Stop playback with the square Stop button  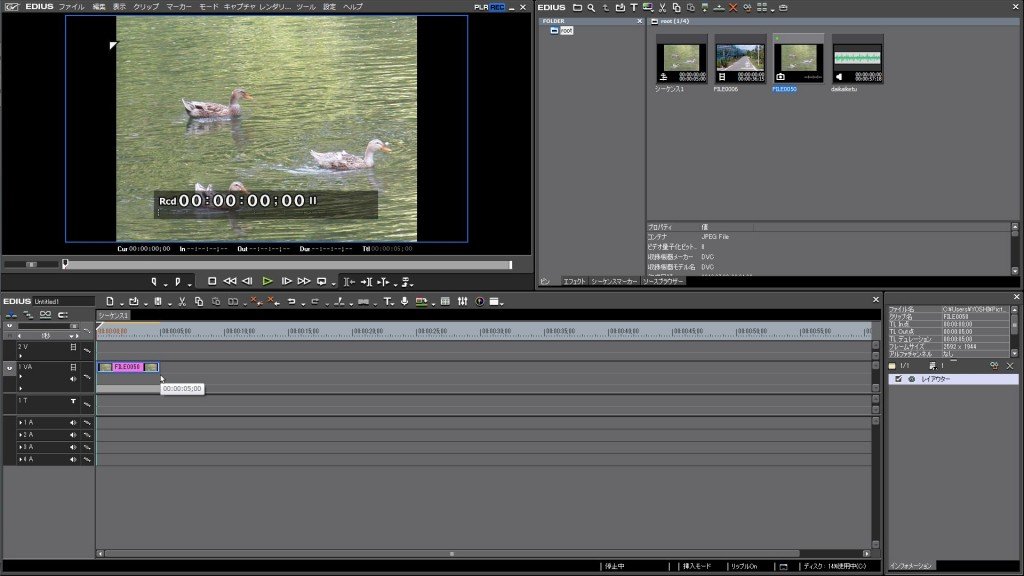[212, 281]
